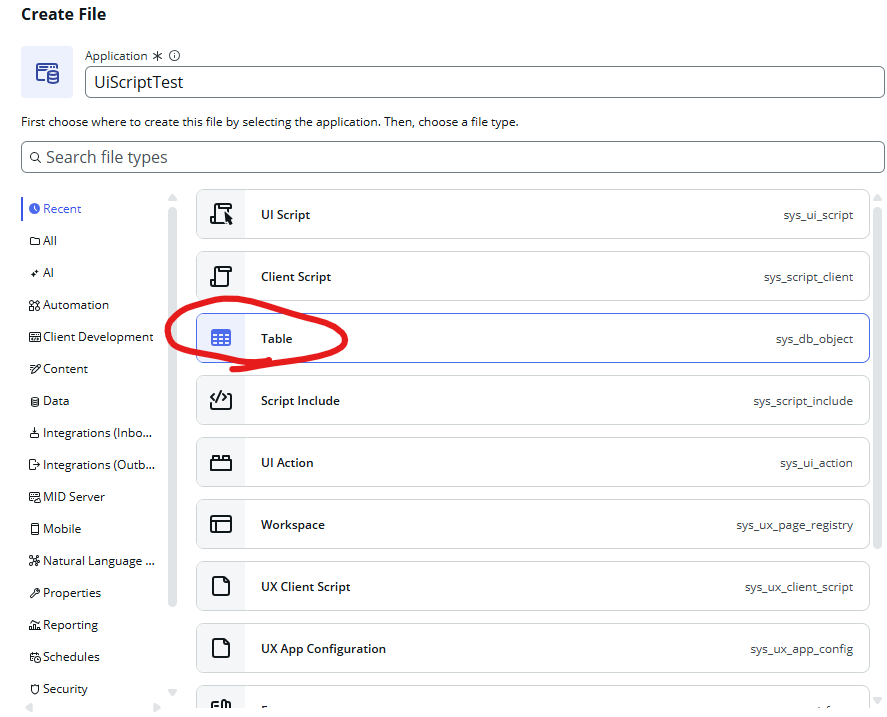This screenshot has width=887, height=717.
Task: Click the Integrations (Inbound) download icon
Action: pos(35,433)
